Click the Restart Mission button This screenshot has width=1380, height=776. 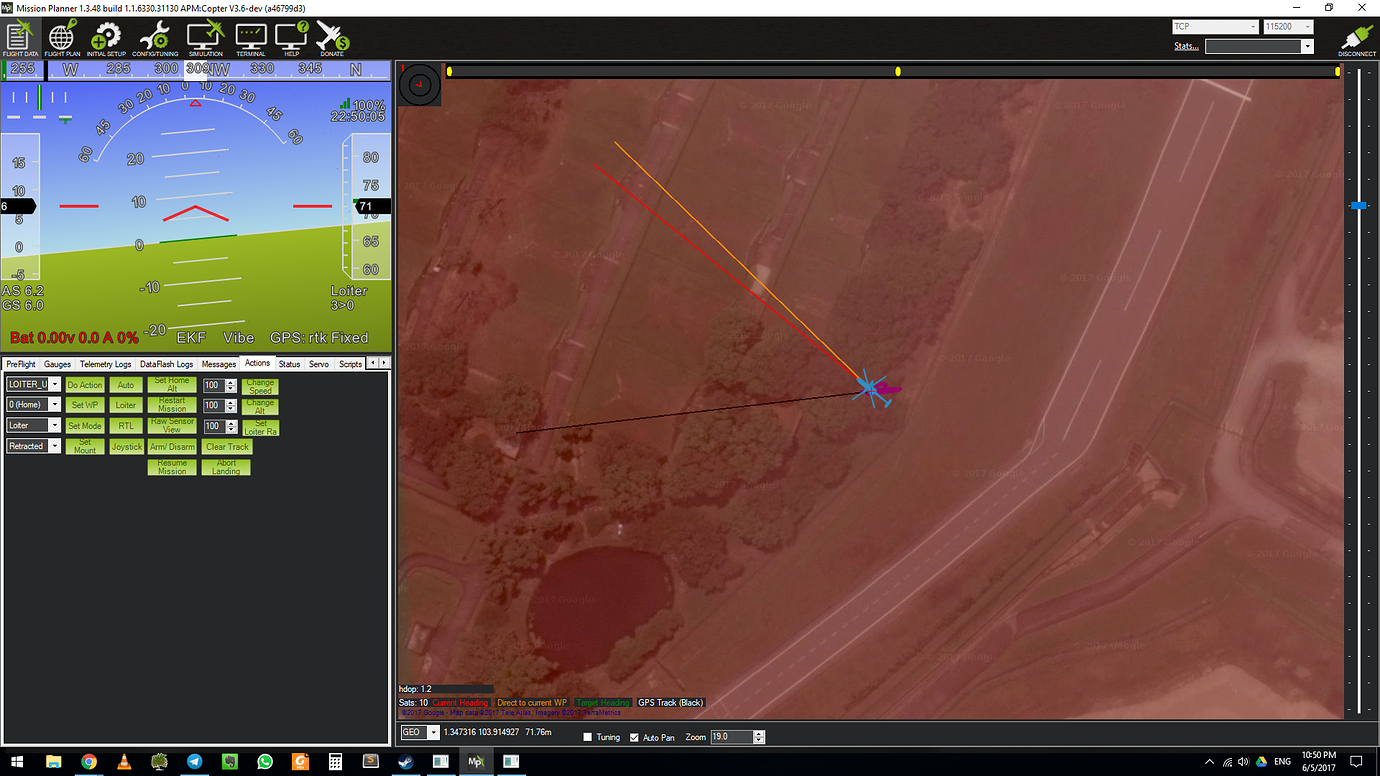(x=171, y=404)
